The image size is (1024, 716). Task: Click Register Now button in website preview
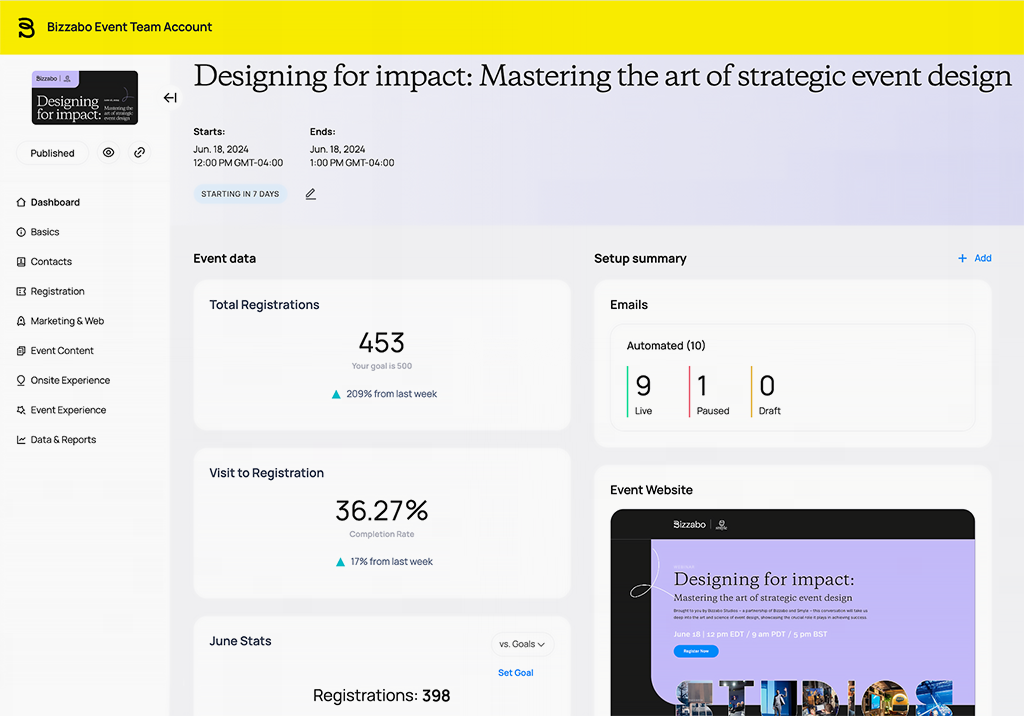[x=696, y=651]
